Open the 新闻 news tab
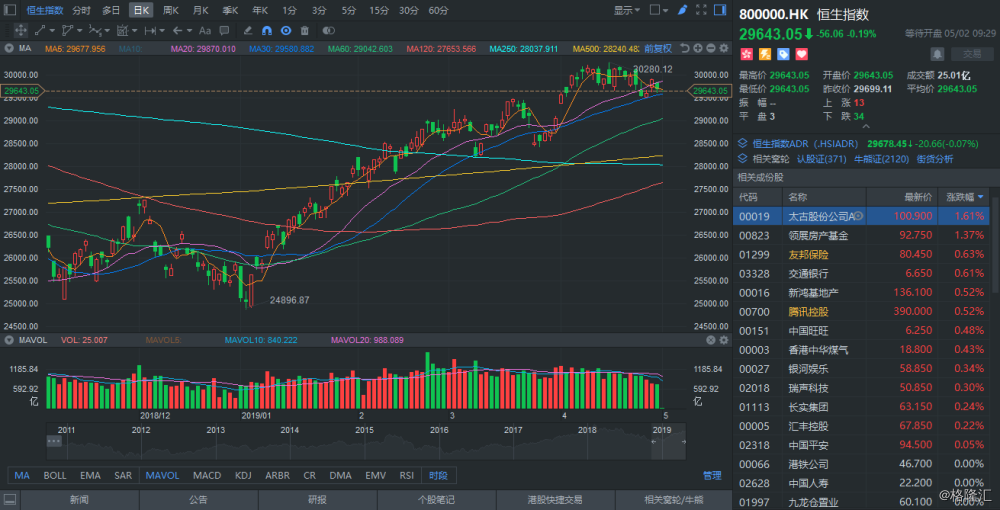The image size is (1000, 510). [80, 500]
